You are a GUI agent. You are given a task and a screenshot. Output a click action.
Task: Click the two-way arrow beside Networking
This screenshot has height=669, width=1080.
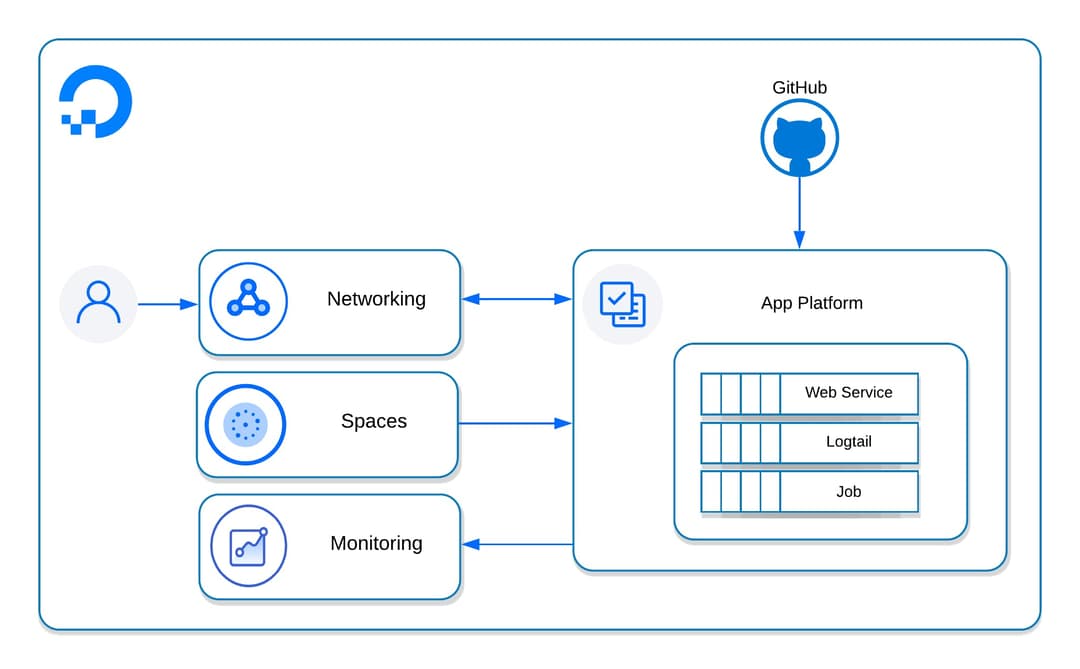point(516,299)
